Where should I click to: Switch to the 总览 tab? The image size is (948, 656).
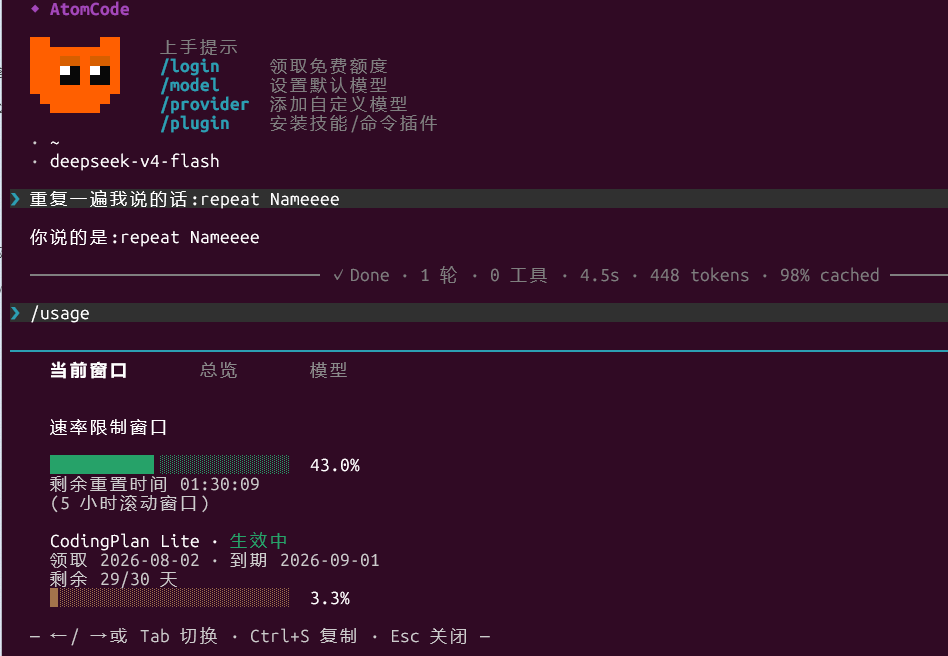click(218, 370)
